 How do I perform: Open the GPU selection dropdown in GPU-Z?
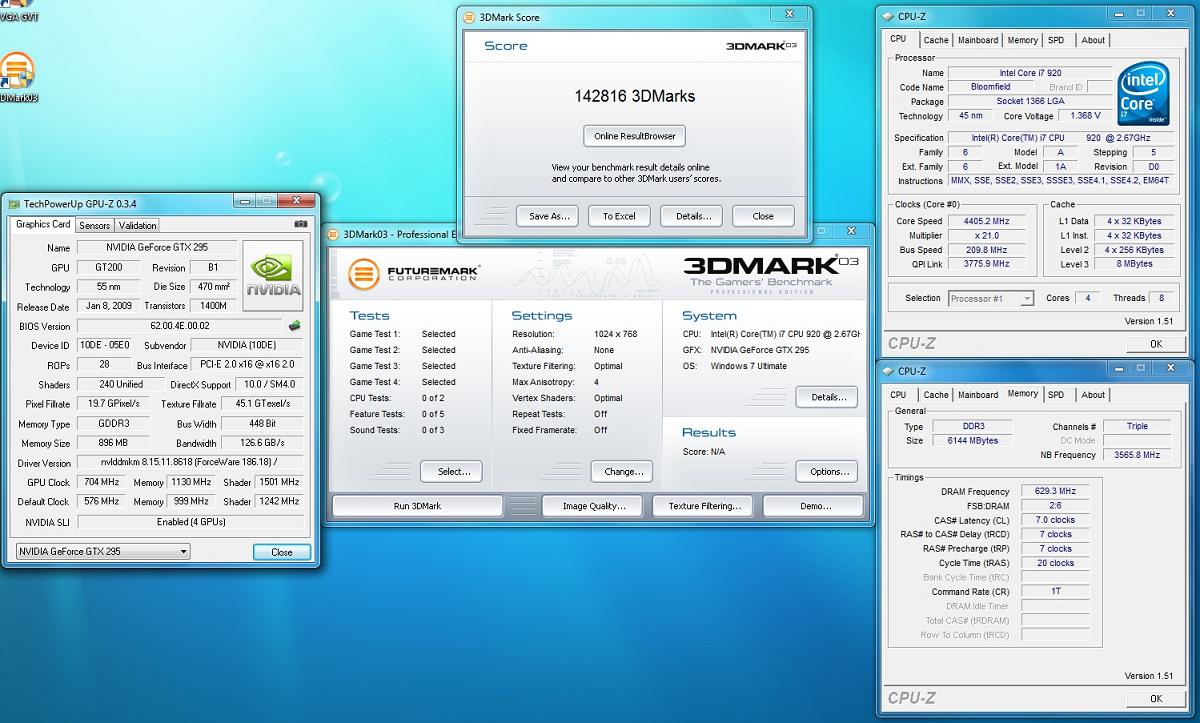[103, 551]
